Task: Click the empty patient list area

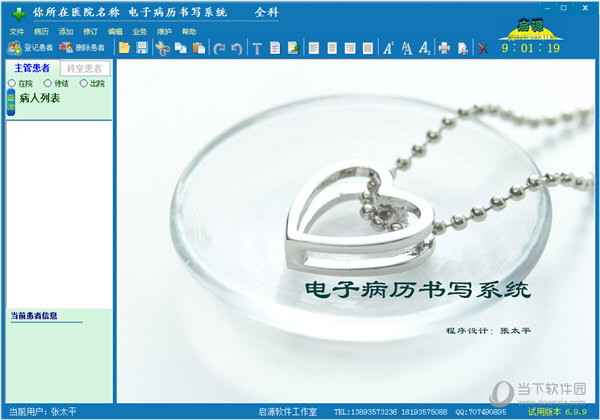Action: coord(59,214)
